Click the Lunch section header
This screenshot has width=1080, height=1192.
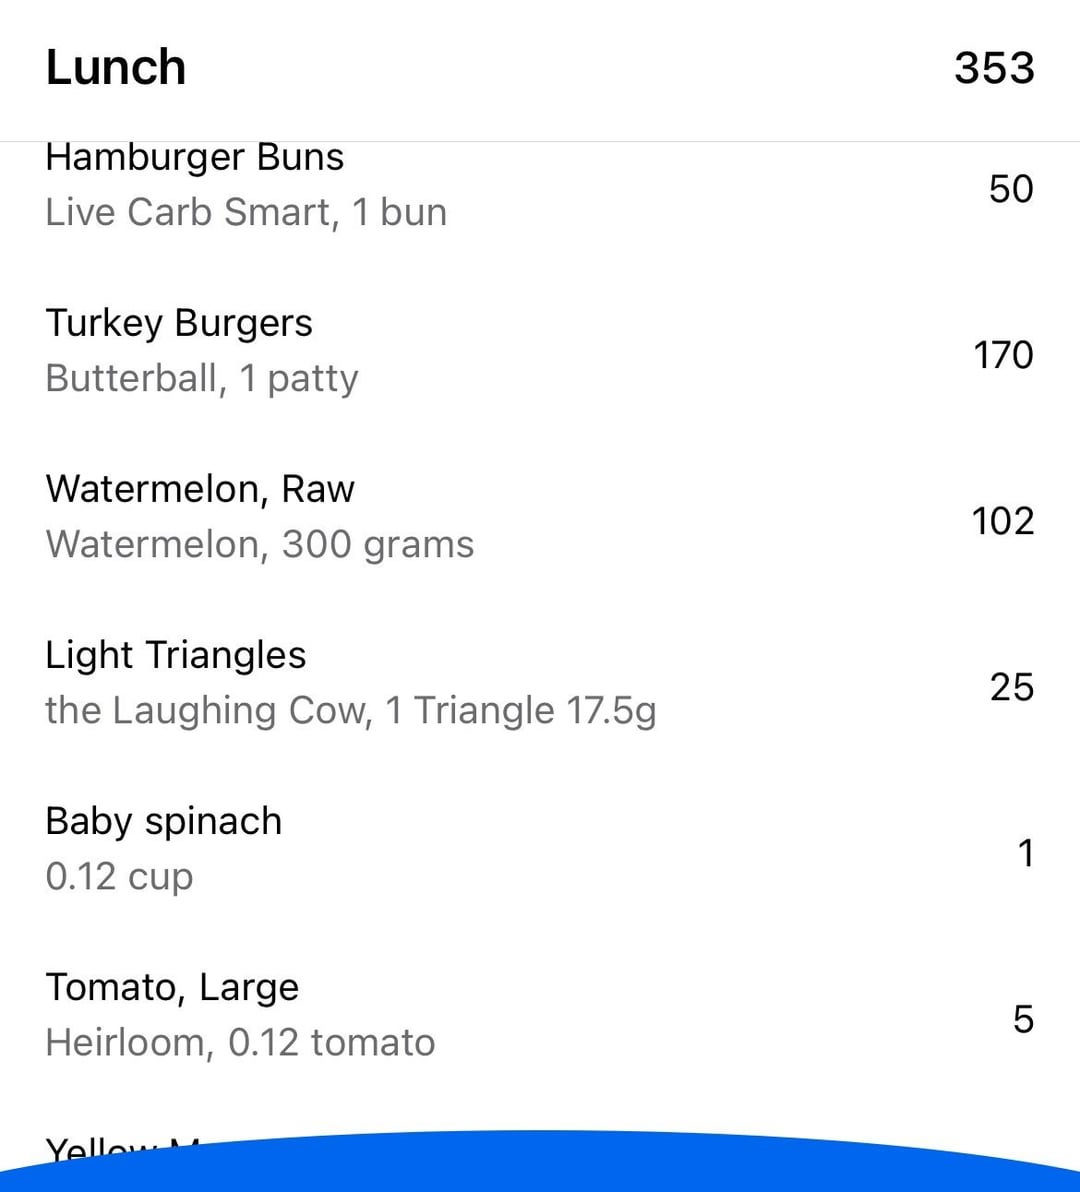point(116,68)
